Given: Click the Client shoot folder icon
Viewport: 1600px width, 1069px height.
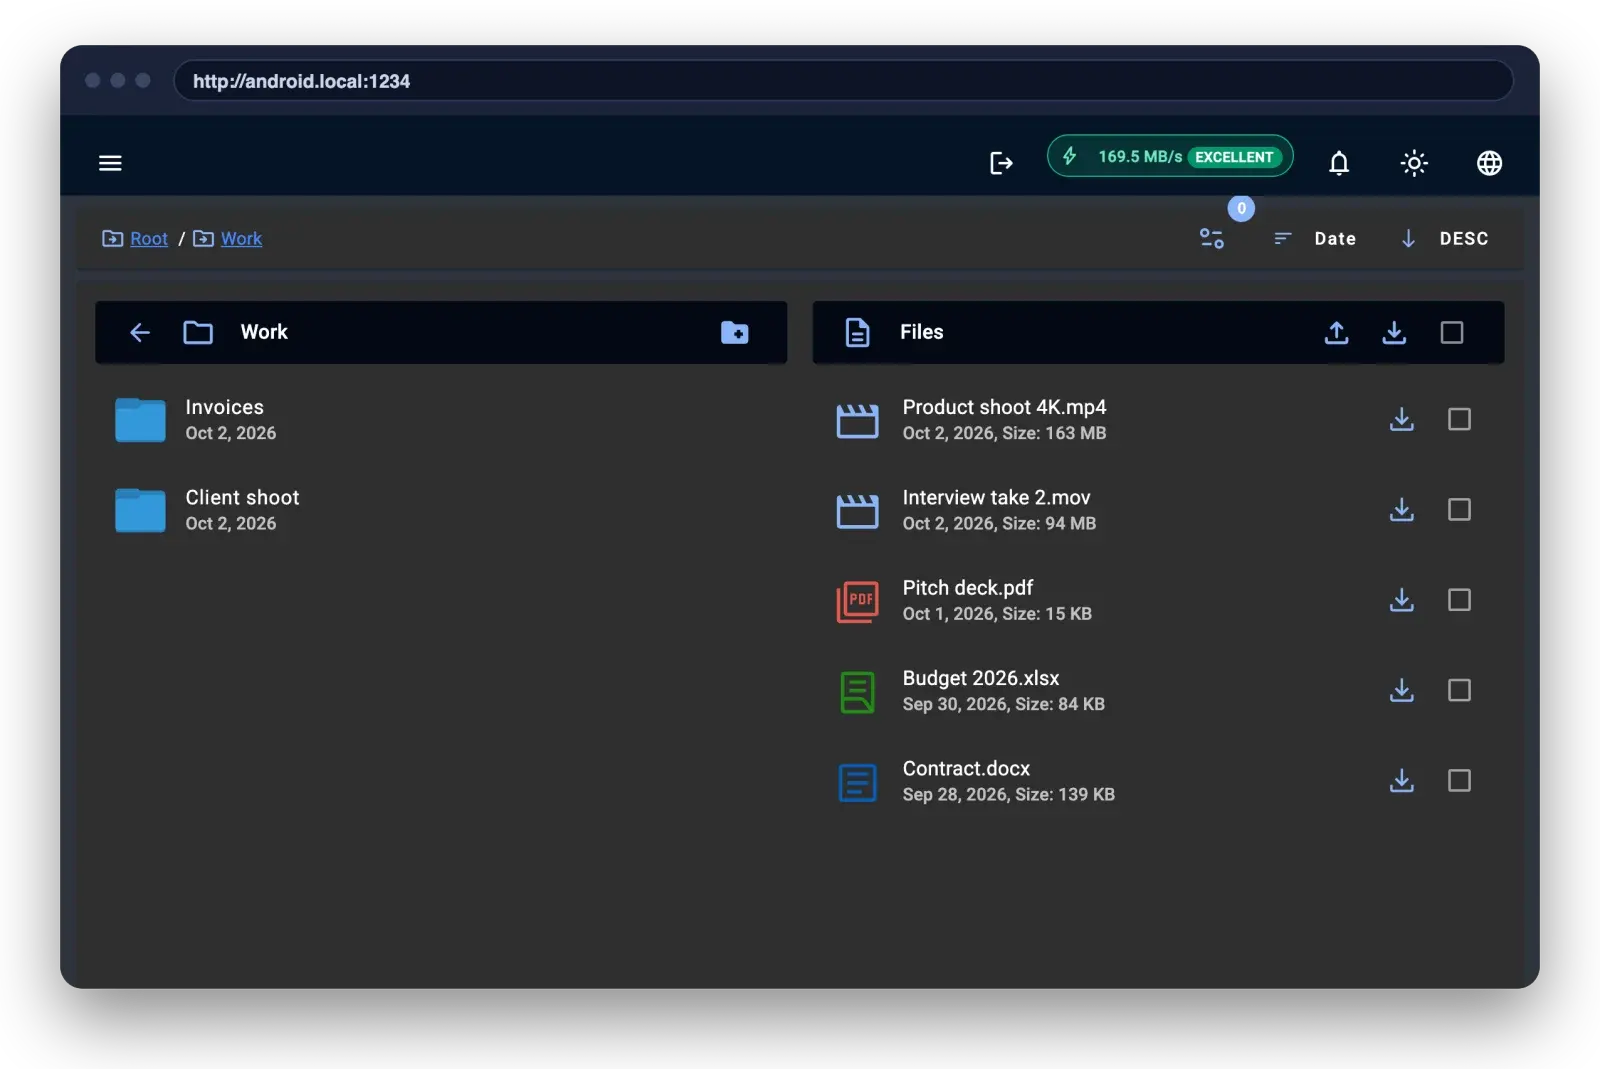Looking at the screenshot, I should tap(140, 510).
